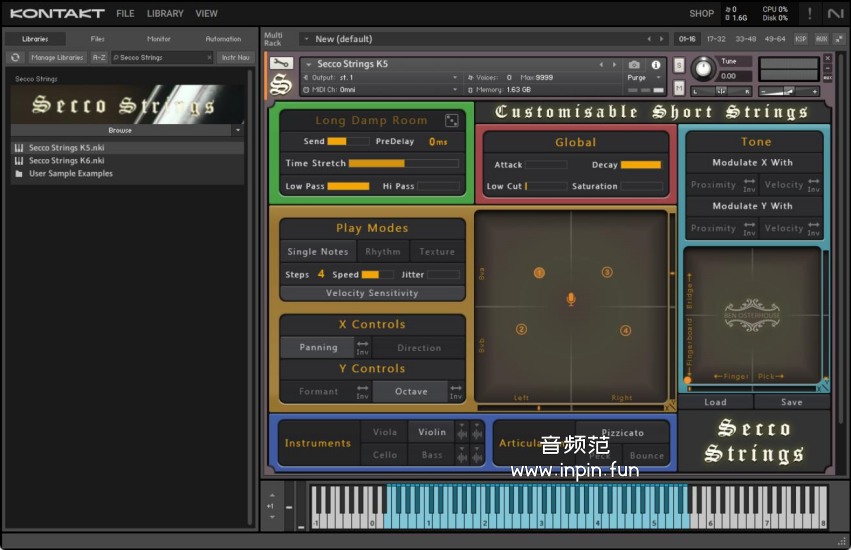Open the Multi Rack preset dropdown
851x550 pixels.
click(307, 39)
